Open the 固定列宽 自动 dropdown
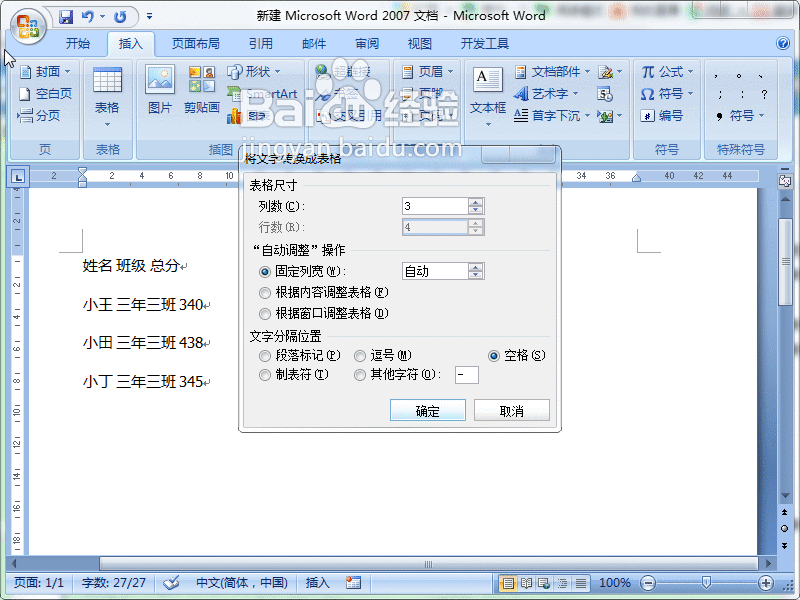 476,269
